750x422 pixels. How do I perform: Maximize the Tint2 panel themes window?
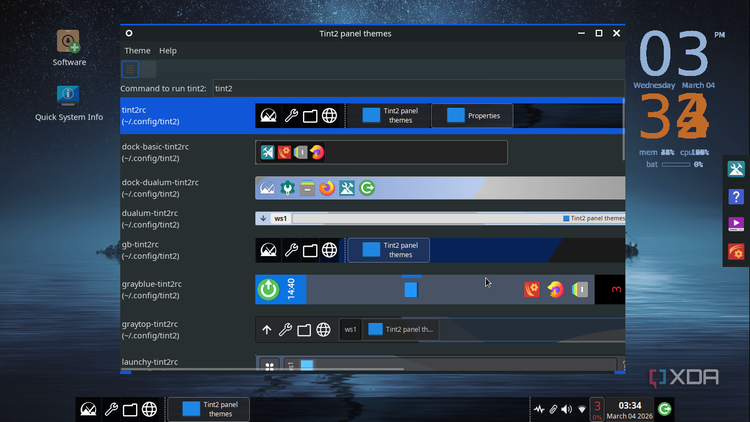[x=599, y=33]
